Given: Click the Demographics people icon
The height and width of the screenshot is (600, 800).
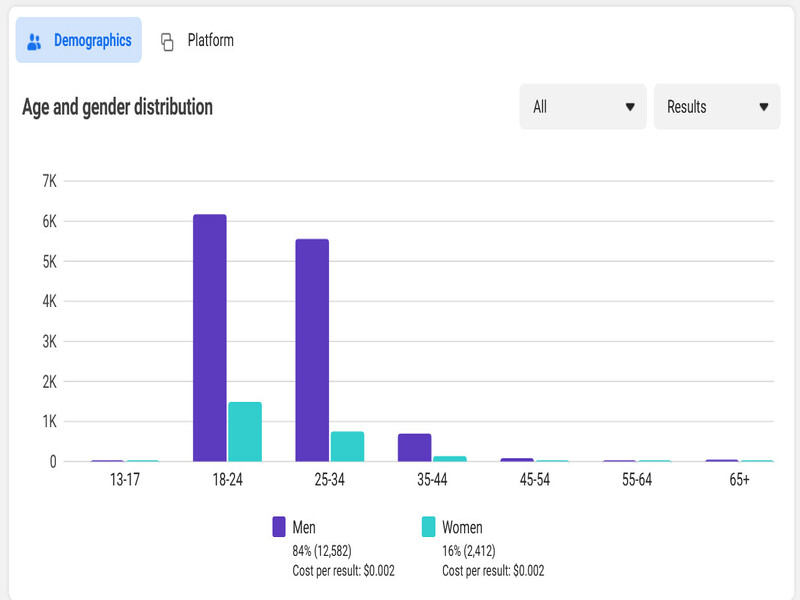Looking at the screenshot, I should click(35, 41).
